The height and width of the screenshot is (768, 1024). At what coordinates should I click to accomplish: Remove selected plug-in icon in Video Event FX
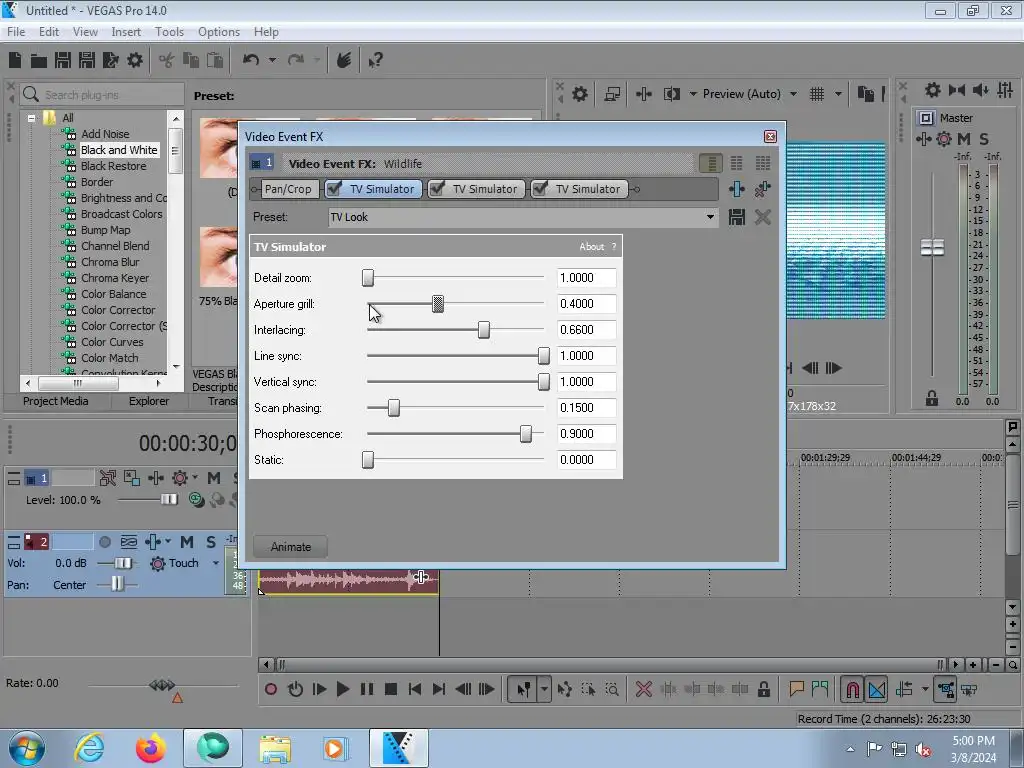coord(762,189)
